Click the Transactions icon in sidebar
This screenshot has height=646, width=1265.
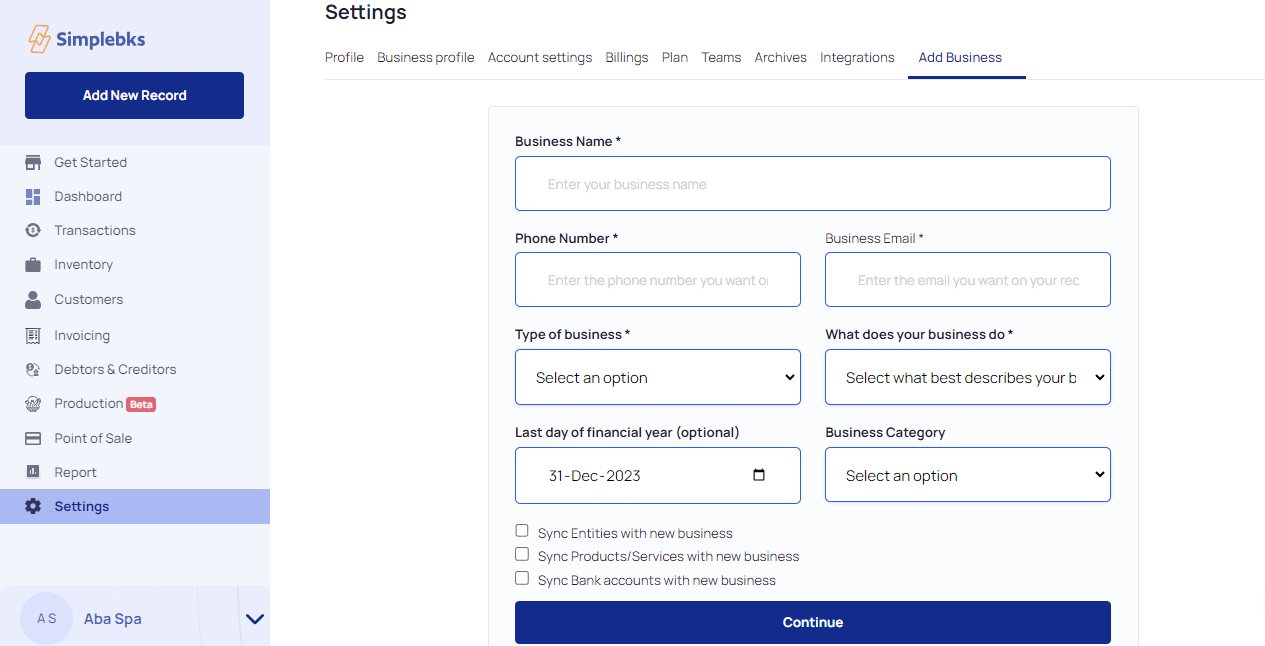(33, 231)
